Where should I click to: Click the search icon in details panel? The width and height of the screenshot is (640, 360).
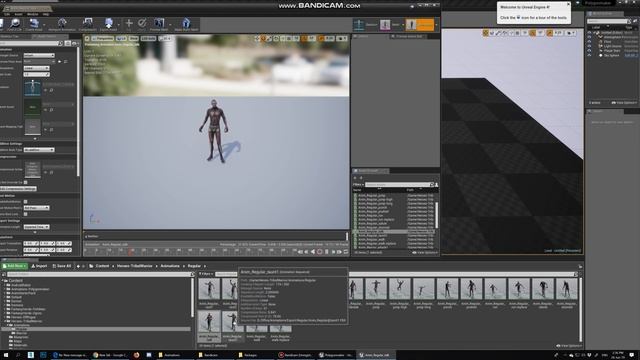click(60, 43)
